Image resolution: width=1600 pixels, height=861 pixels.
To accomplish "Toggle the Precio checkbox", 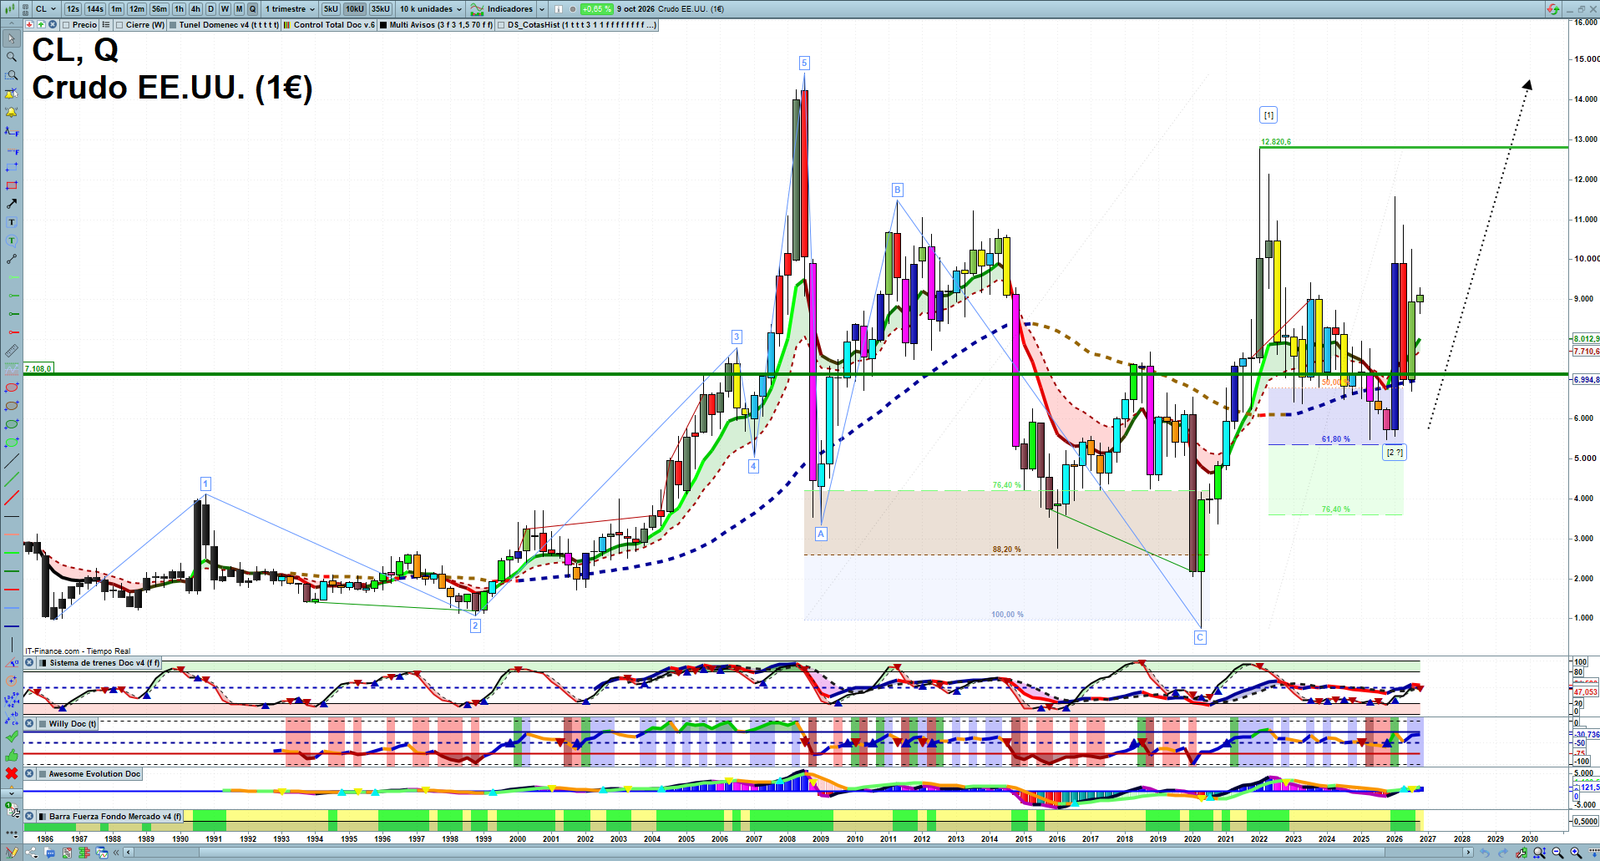I will pyautogui.click(x=66, y=25).
